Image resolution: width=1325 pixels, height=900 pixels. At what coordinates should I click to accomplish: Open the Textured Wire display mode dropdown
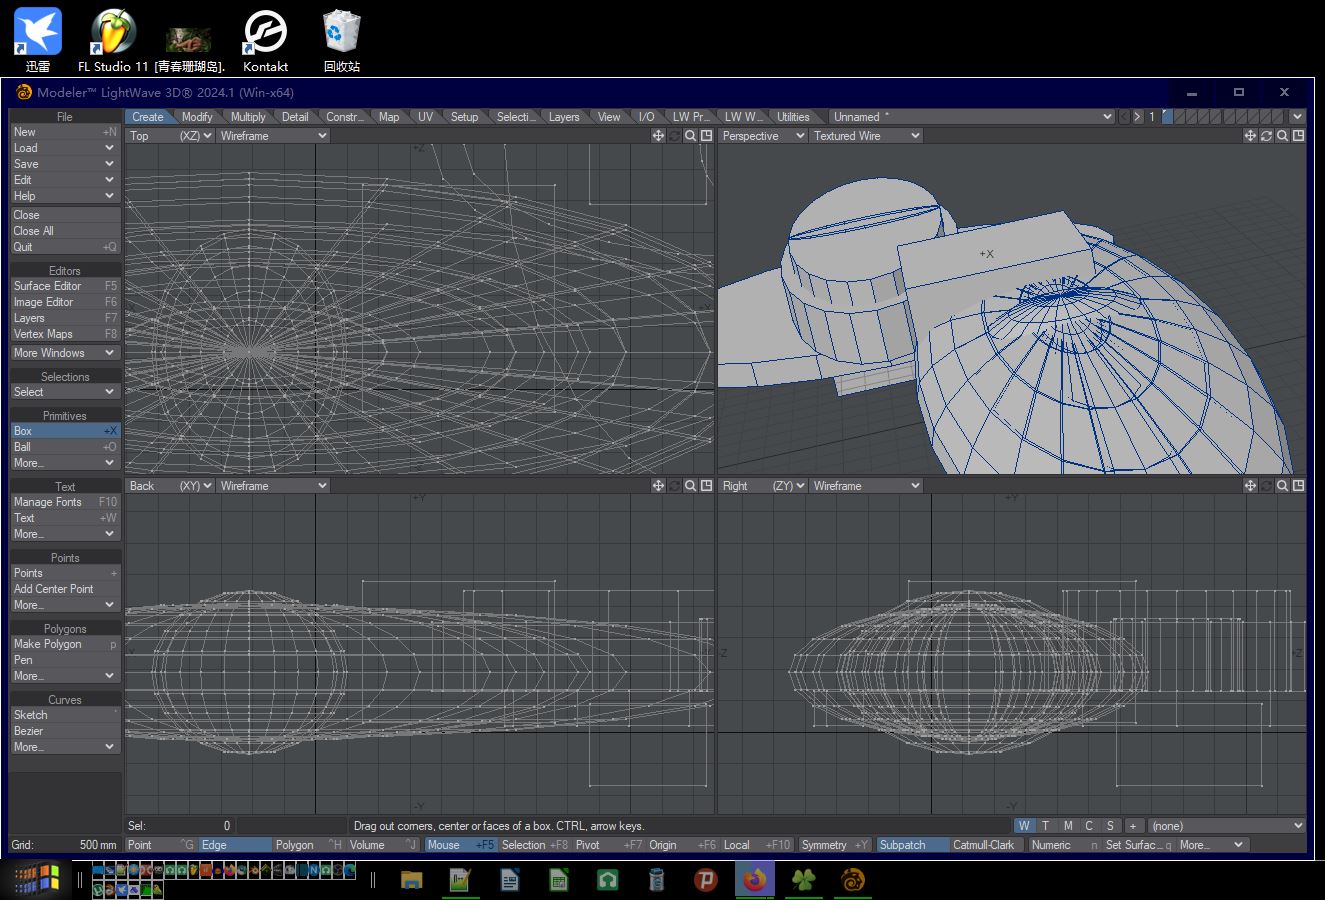coord(865,135)
